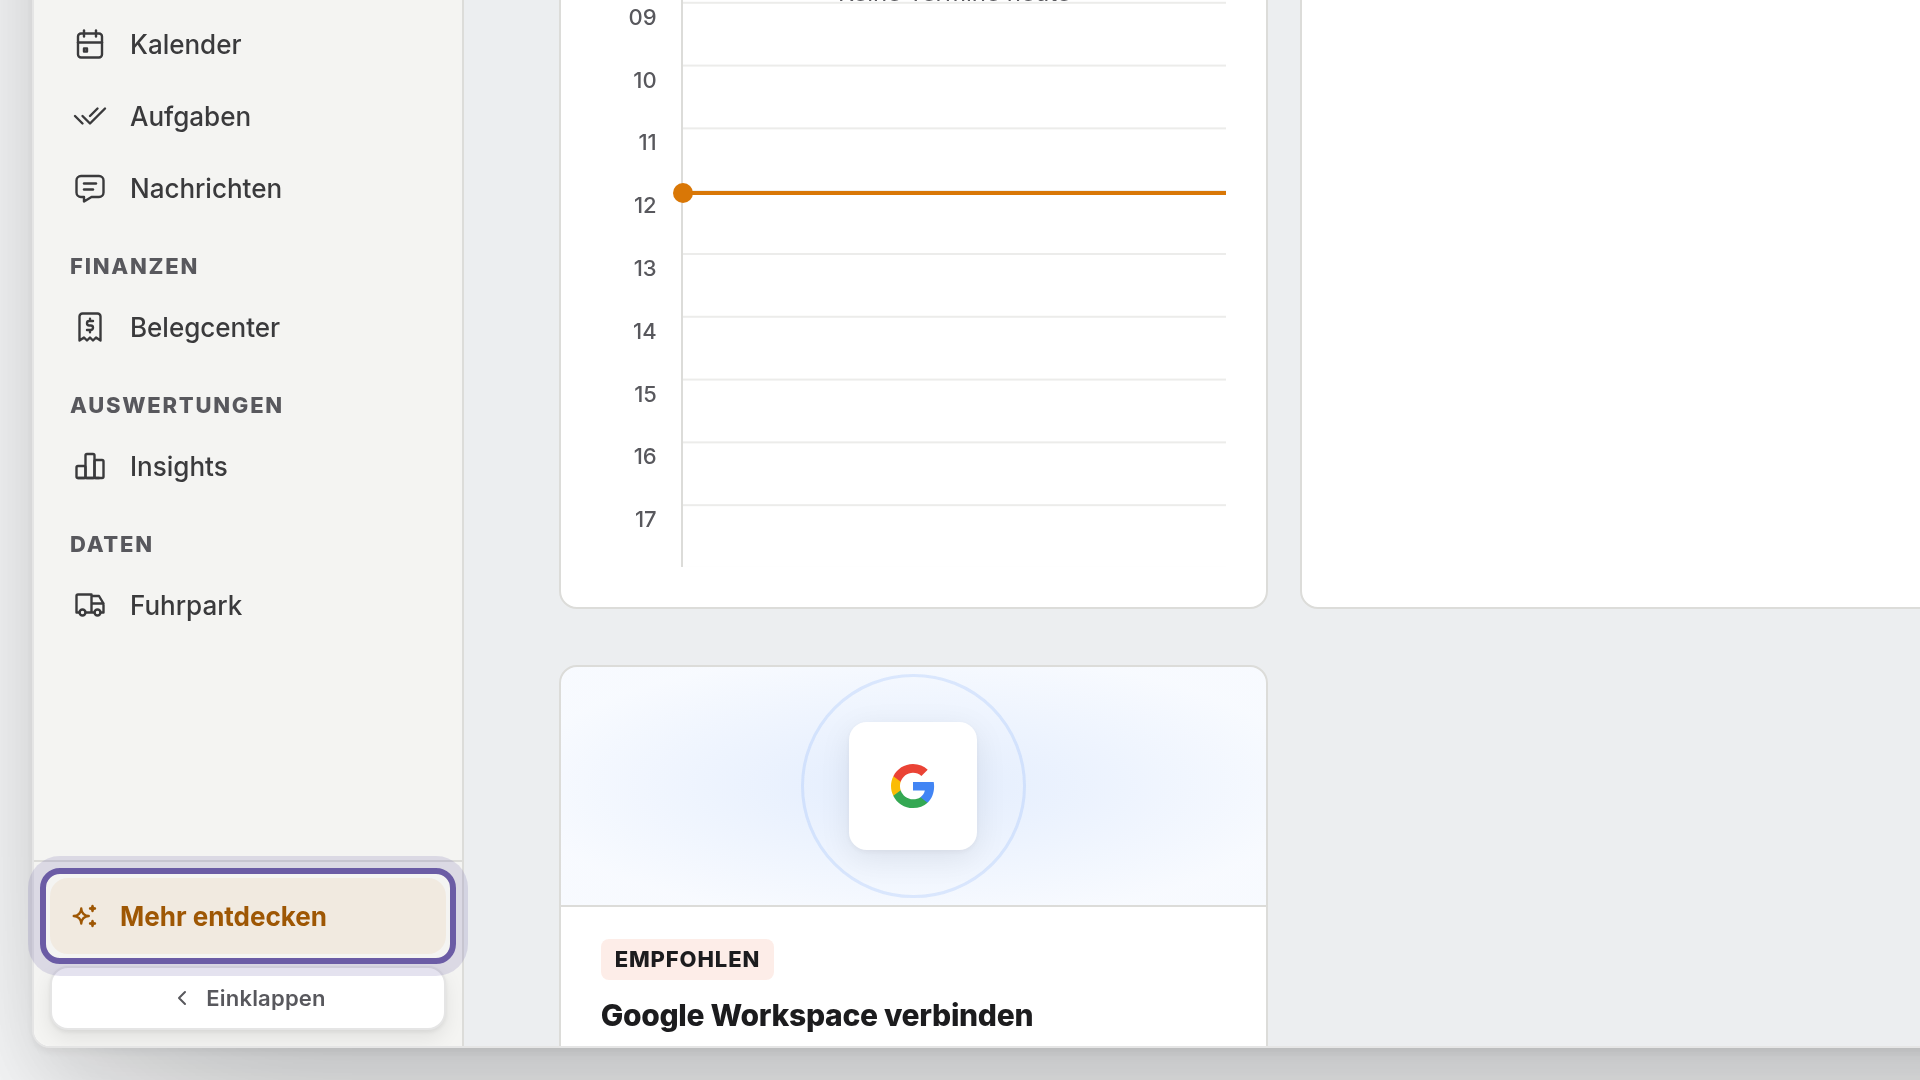The width and height of the screenshot is (1920, 1080).
Task: Open Google Workspace verbinden card title
Action: click(x=817, y=1015)
